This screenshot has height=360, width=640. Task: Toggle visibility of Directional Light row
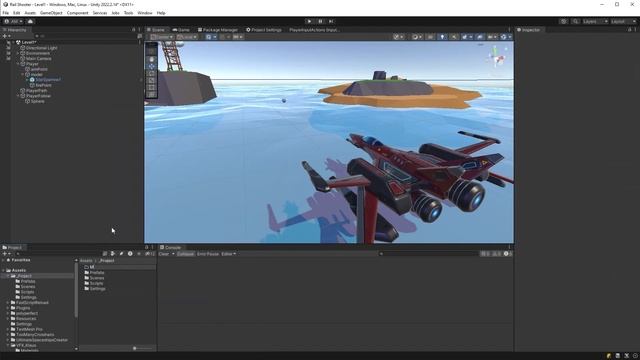[x=8, y=48]
